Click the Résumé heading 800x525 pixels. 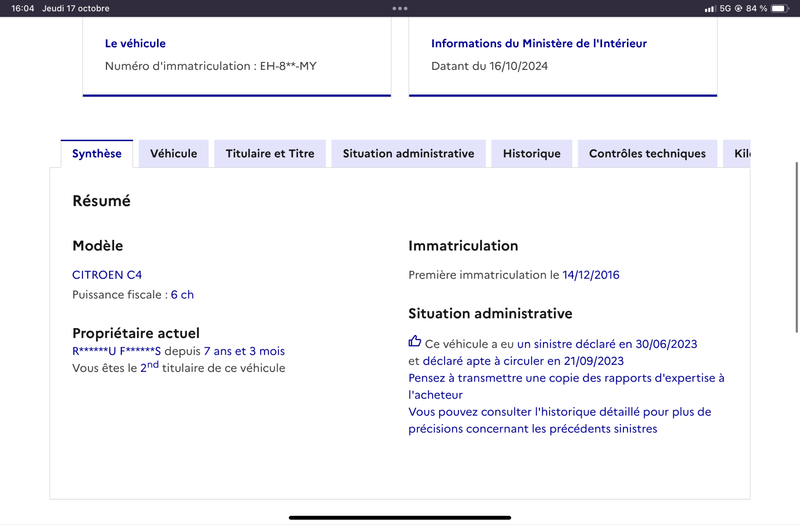pyautogui.click(x=102, y=201)
